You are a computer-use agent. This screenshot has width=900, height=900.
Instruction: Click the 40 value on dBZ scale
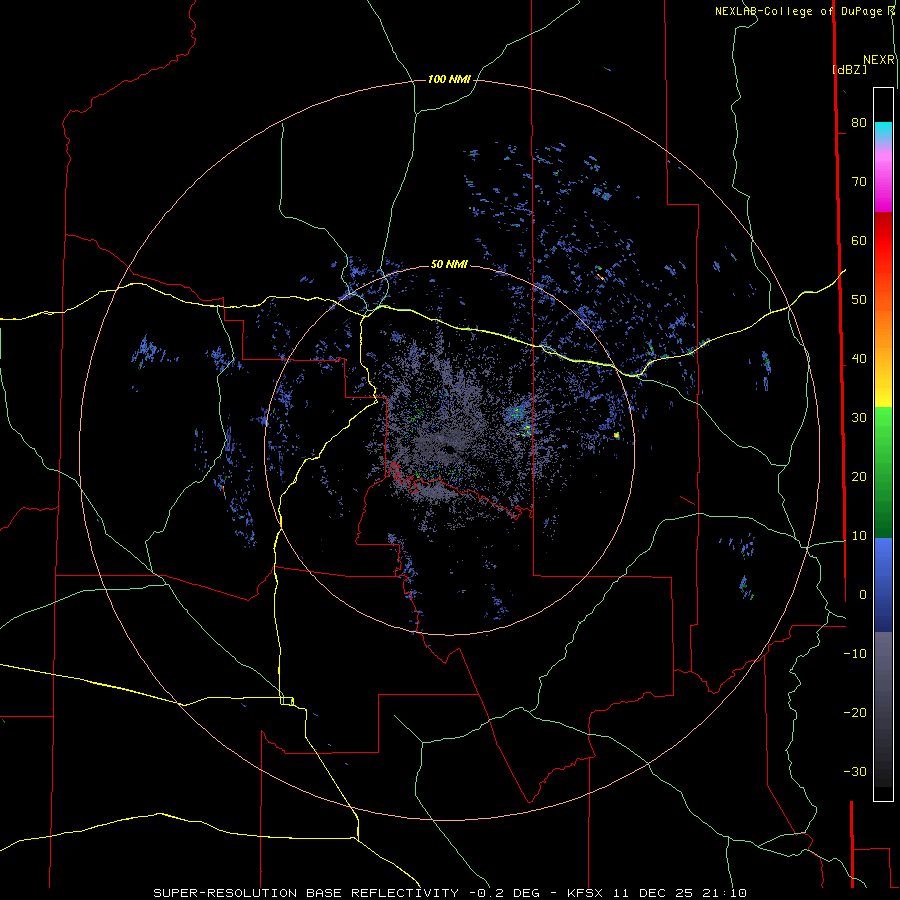[859, 359]
